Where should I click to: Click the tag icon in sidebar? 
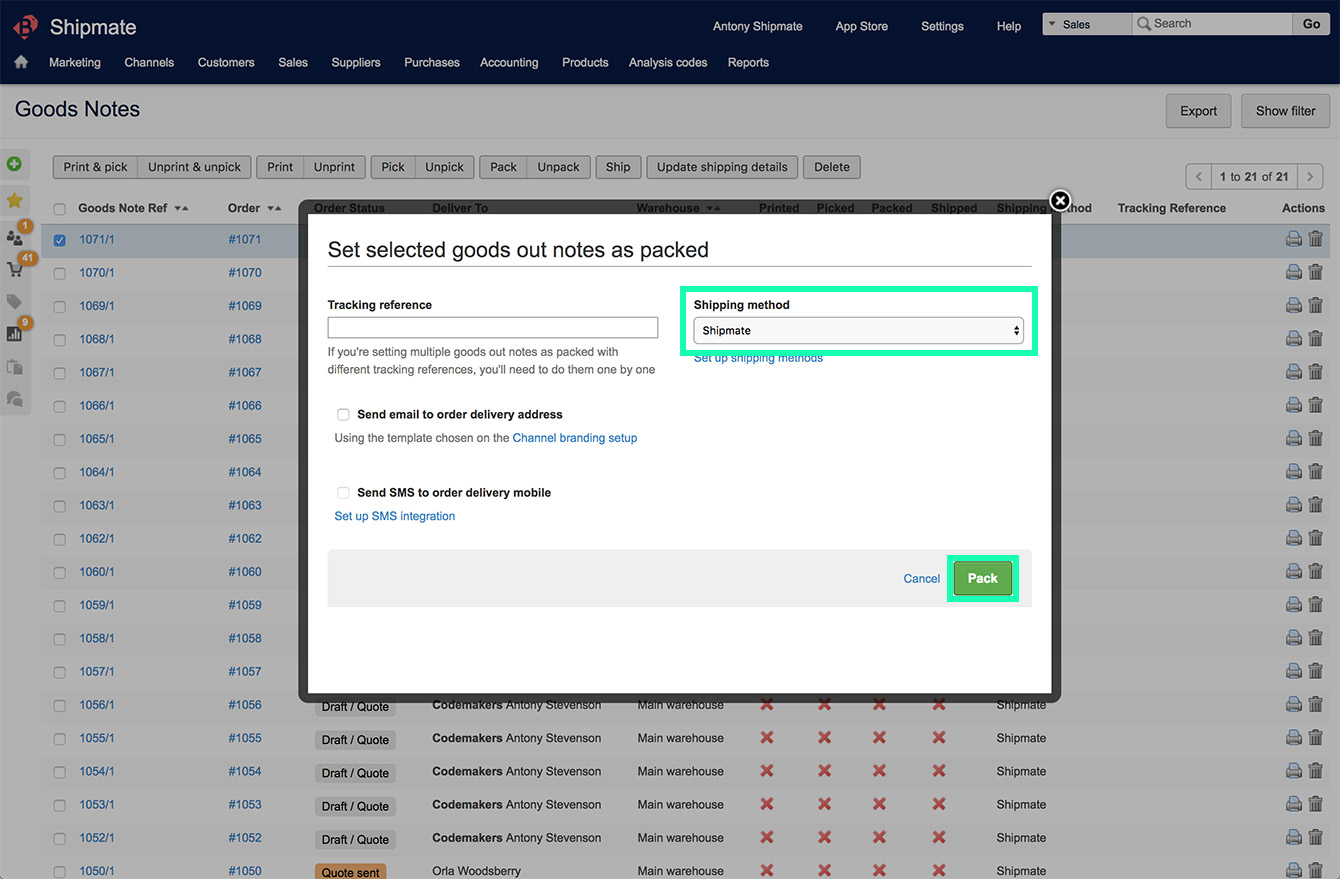click(x=14, y=301)
